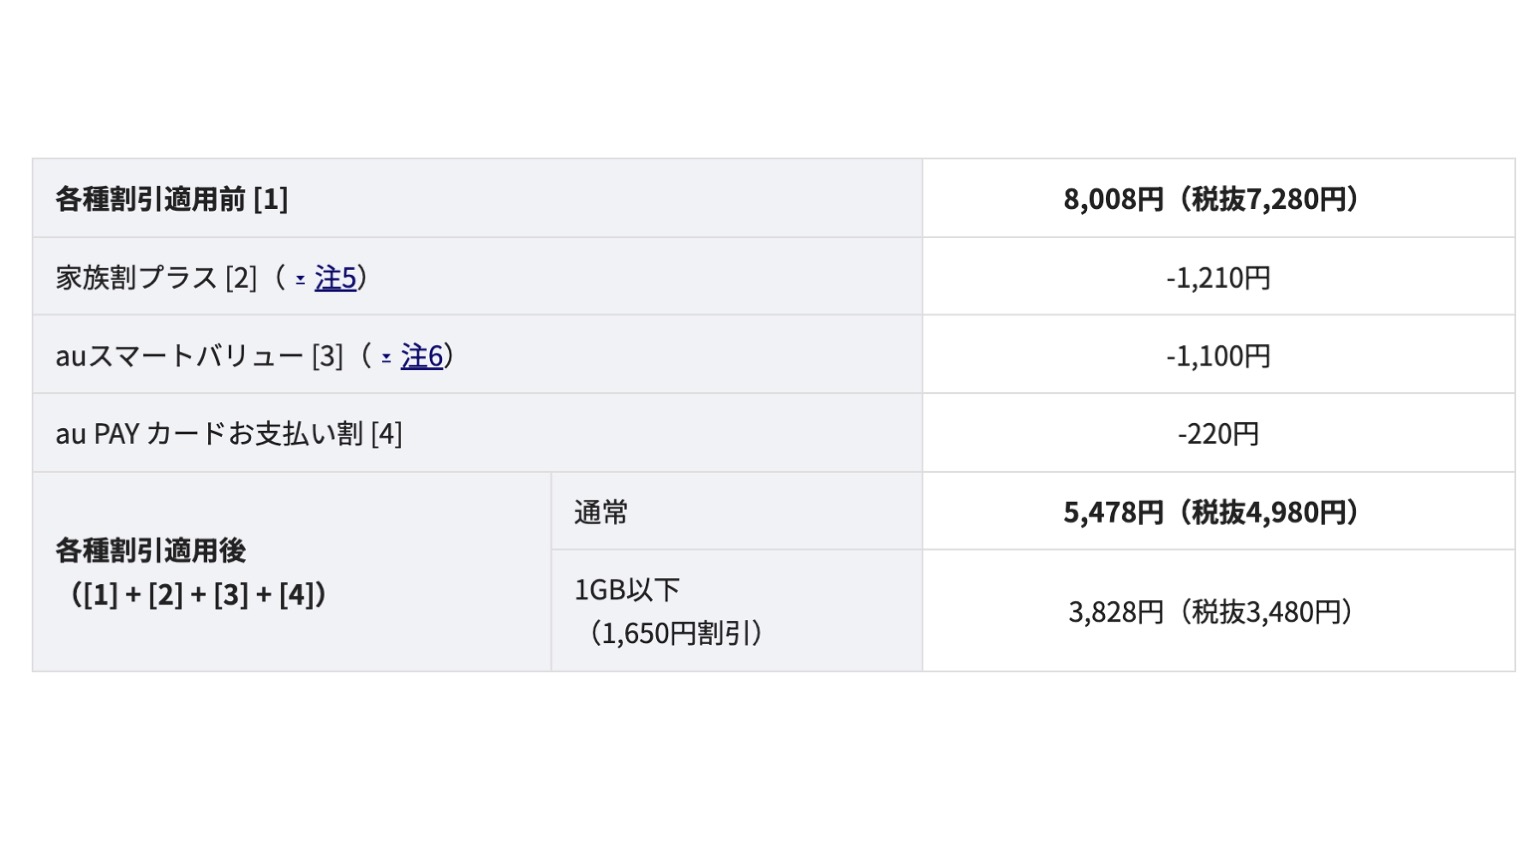
Task: Click the small arrow icon before 注5
Action: [x=300, y=280]
